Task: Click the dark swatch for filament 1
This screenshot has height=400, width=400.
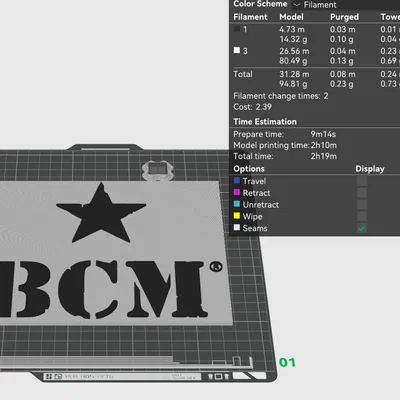Action: [x=237, y=29]
